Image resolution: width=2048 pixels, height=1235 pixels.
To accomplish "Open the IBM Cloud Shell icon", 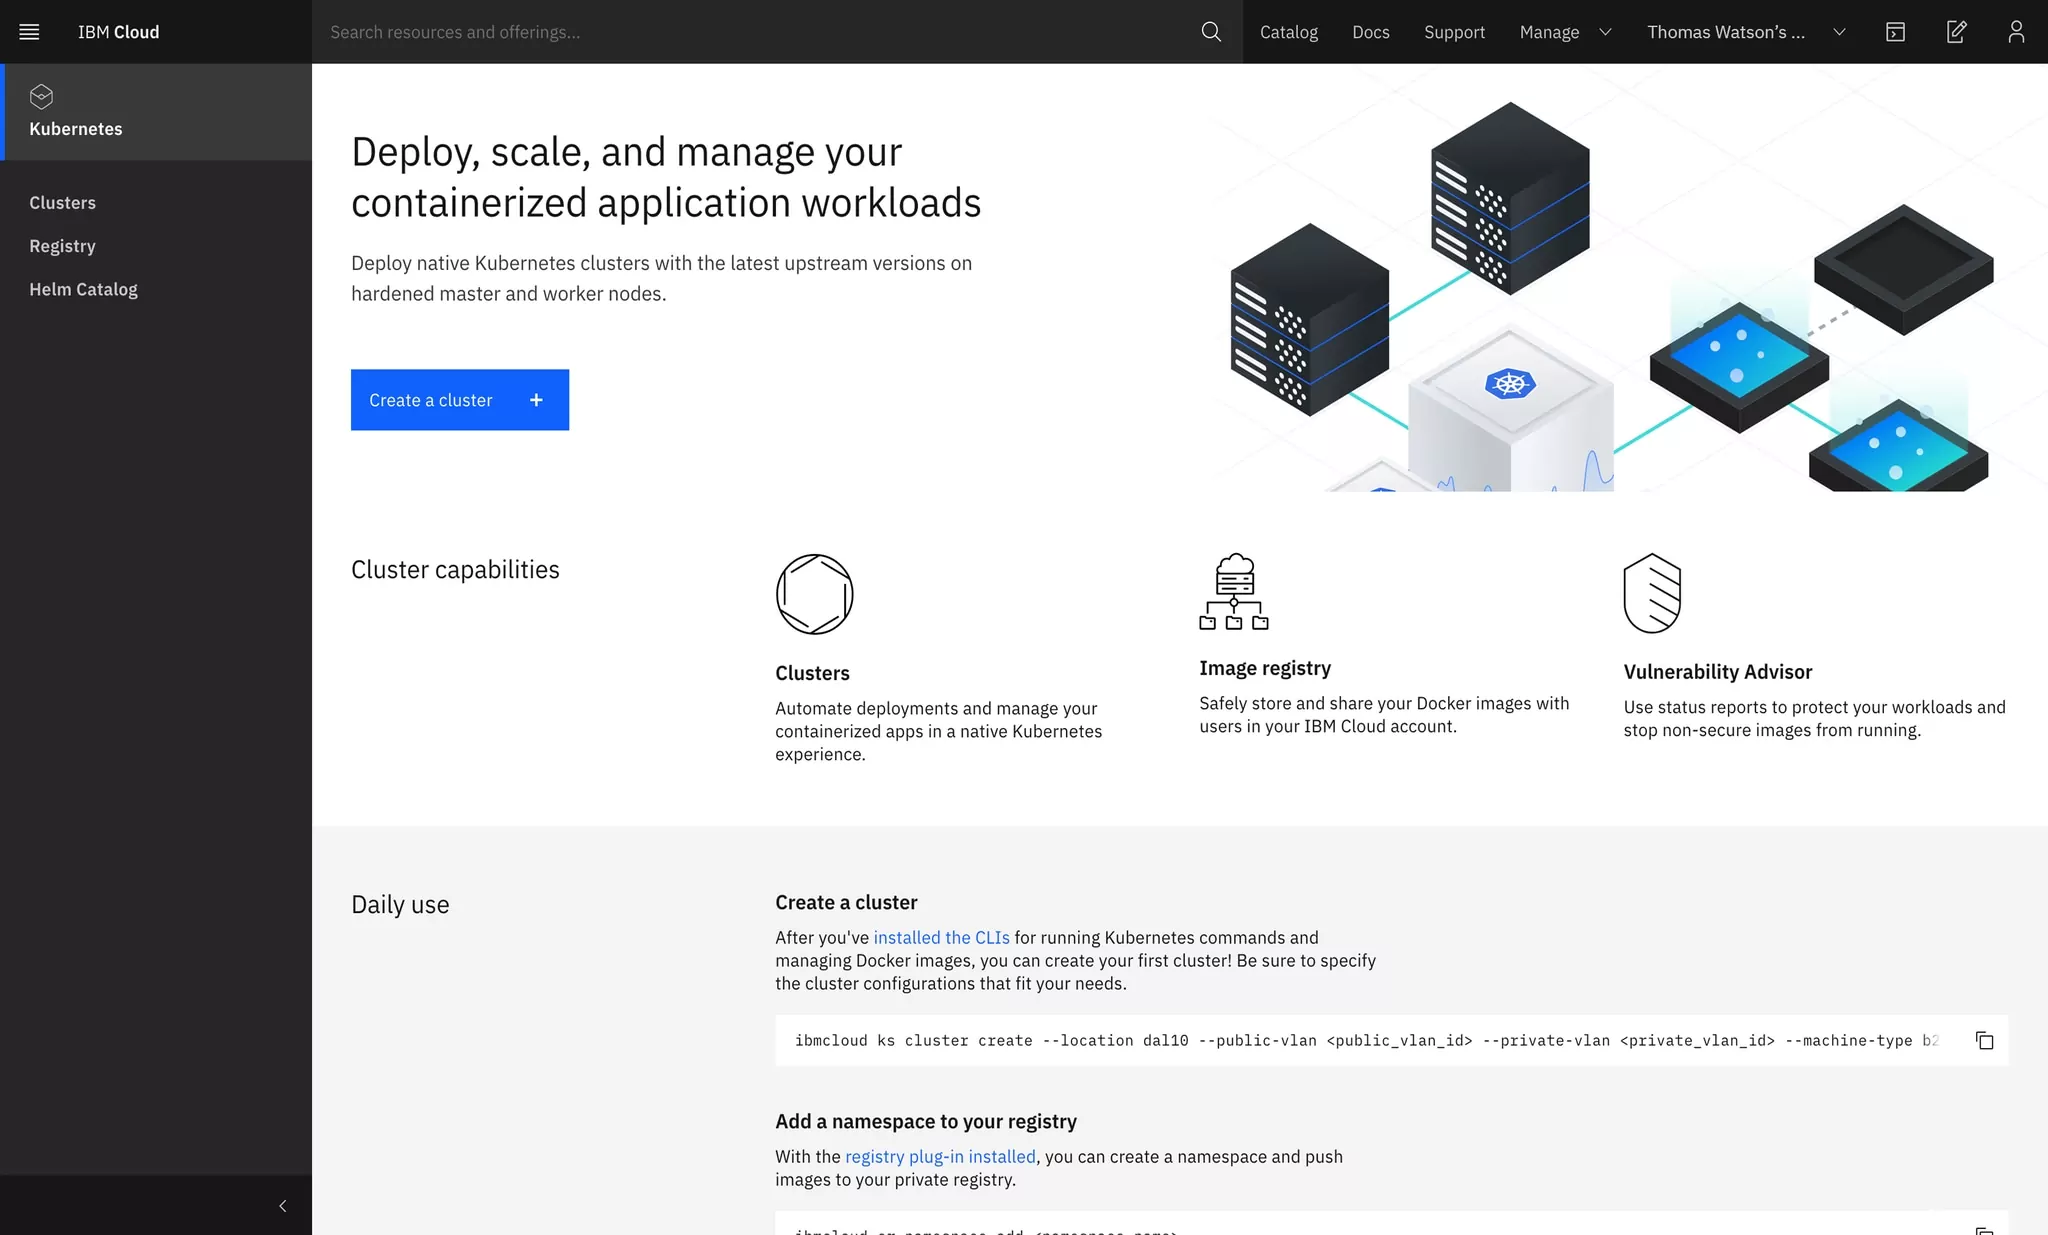I will 1895,32.
